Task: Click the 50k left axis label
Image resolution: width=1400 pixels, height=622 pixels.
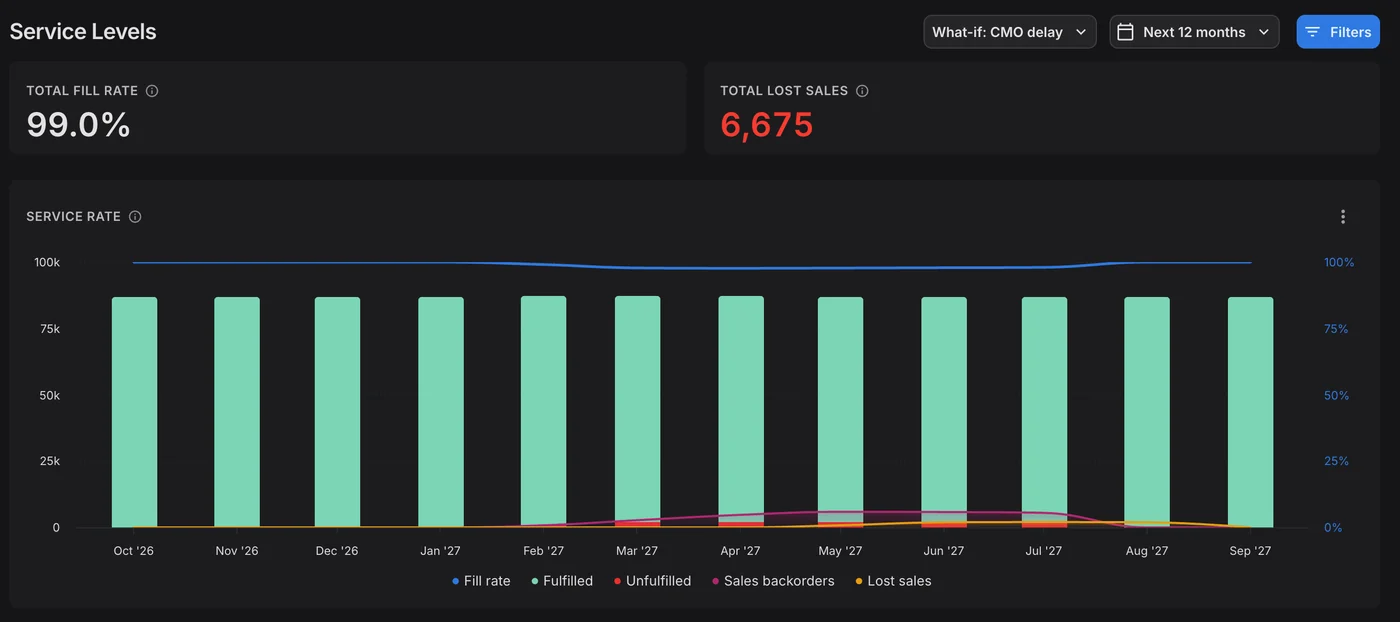Action: tap(49, 396)
